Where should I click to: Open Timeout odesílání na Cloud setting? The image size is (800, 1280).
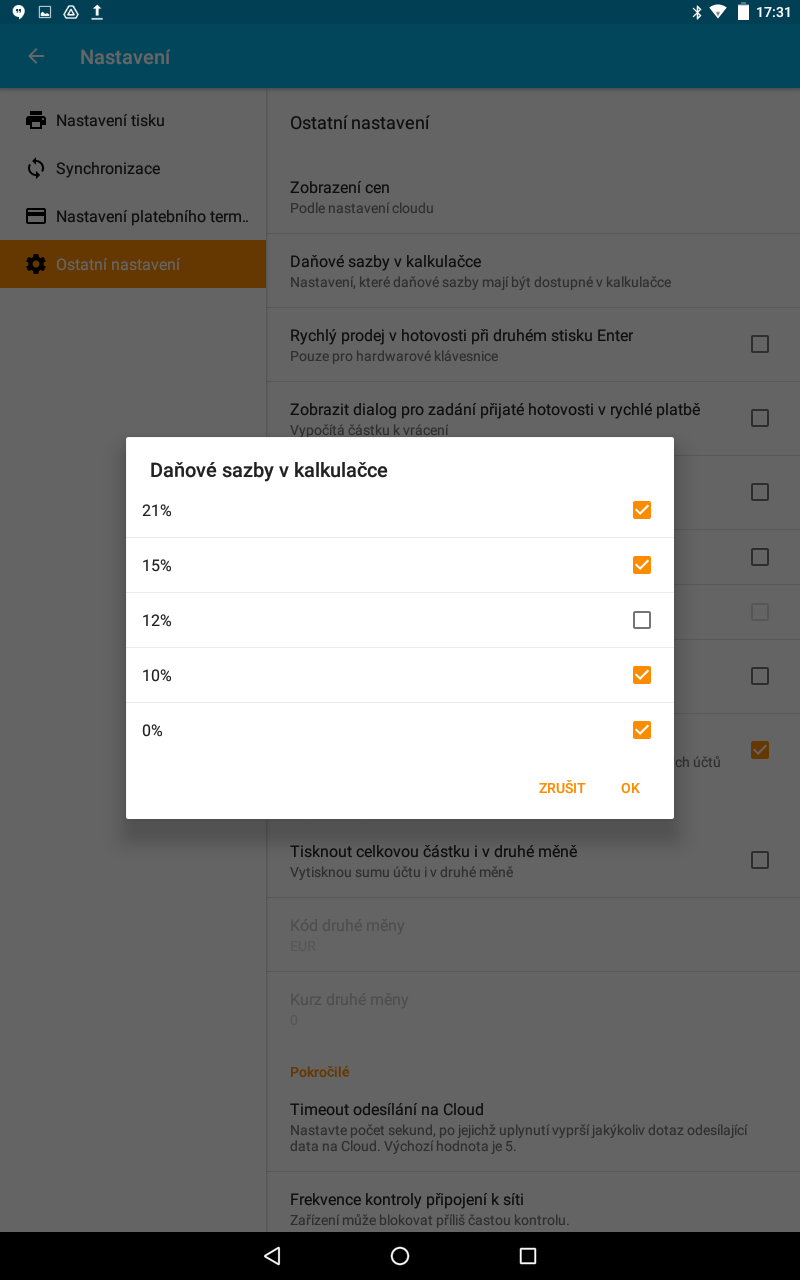coord(534,1128)
